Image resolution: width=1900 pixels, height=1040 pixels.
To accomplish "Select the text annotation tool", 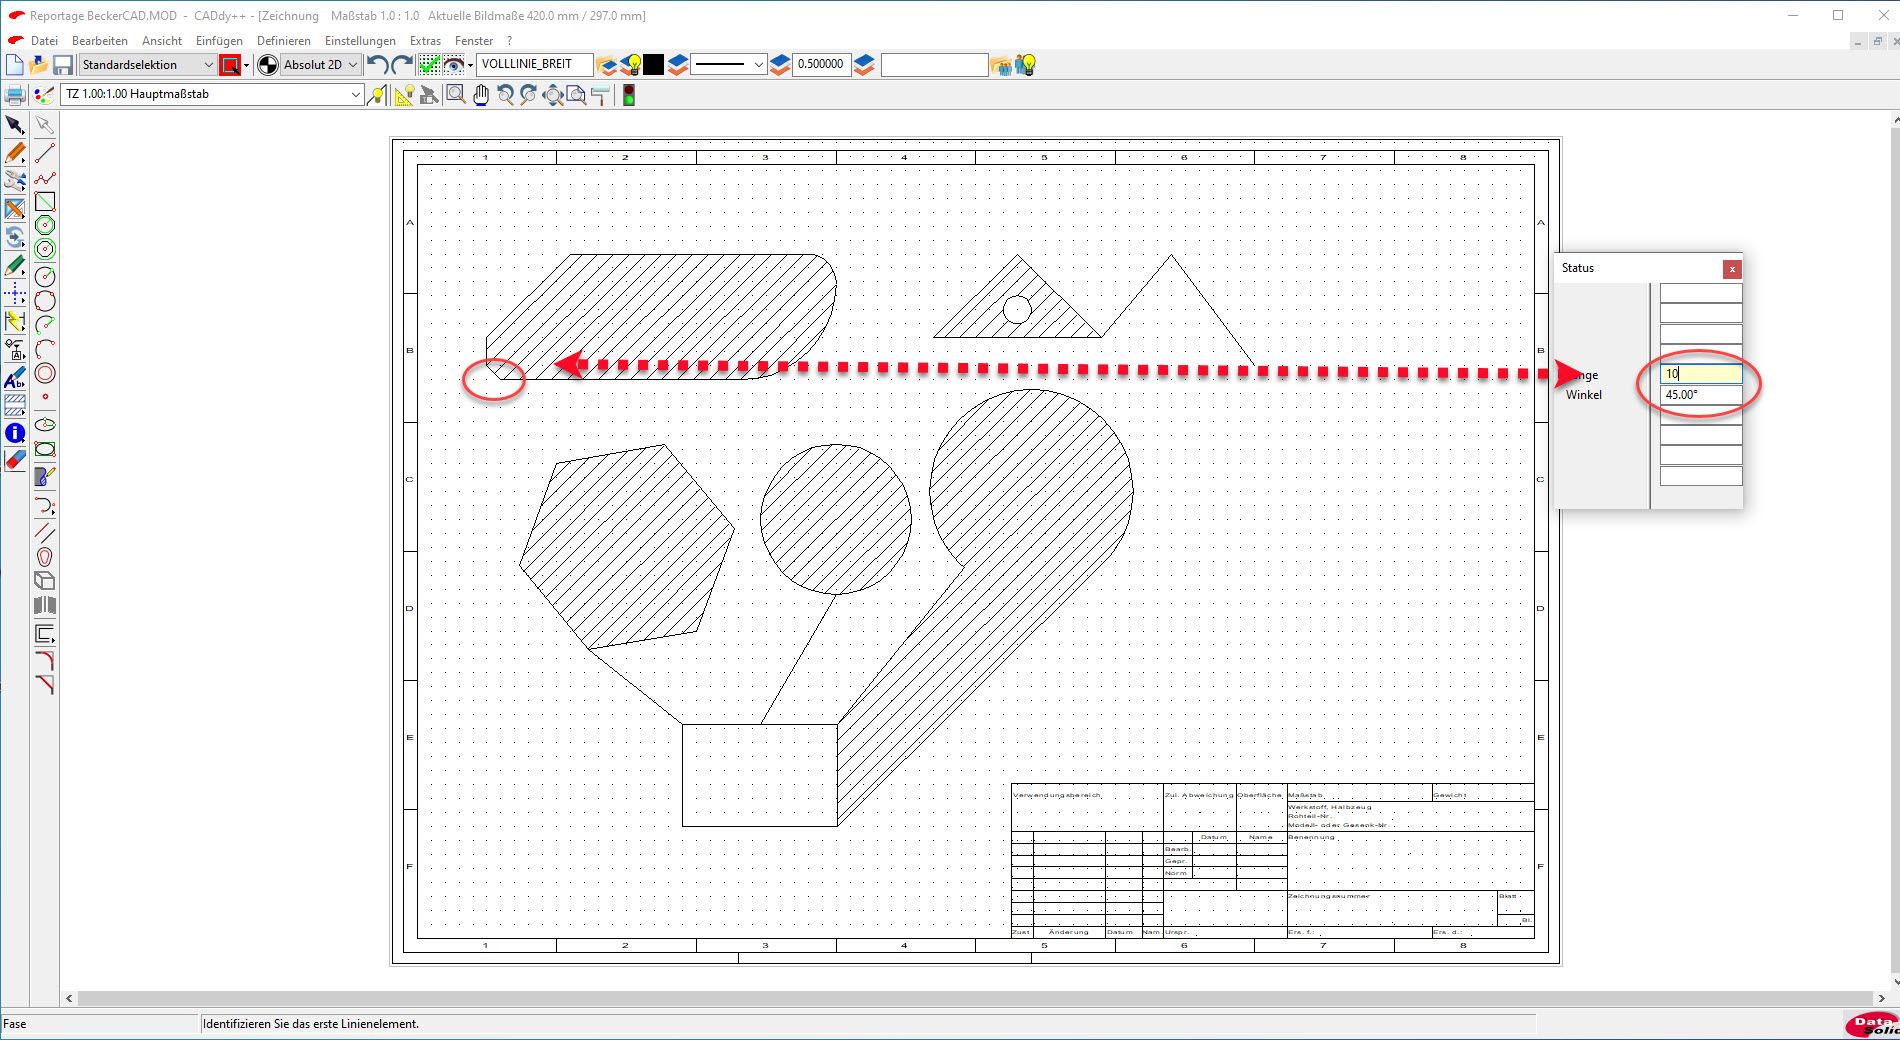I will (x=15, y=379).
